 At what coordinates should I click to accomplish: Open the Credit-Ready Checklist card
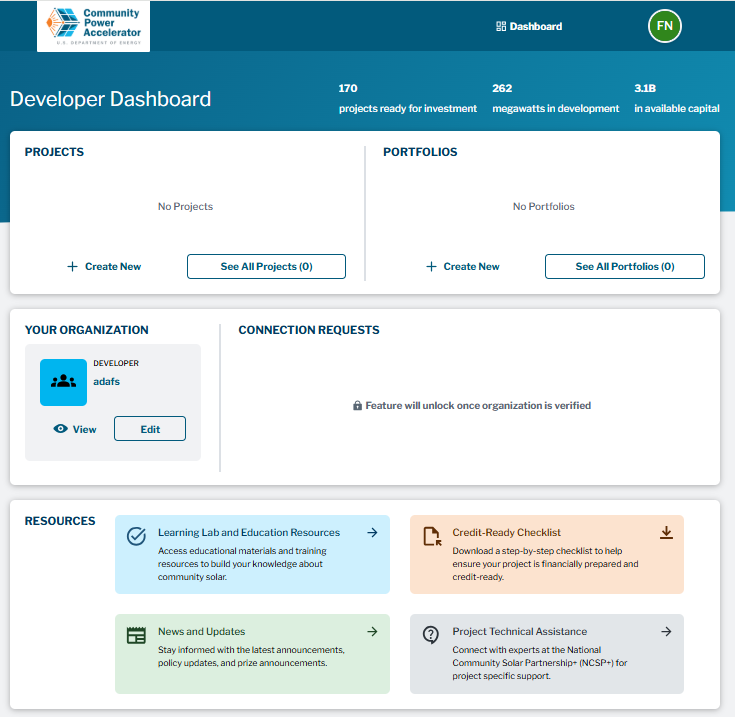pos(547,554)
